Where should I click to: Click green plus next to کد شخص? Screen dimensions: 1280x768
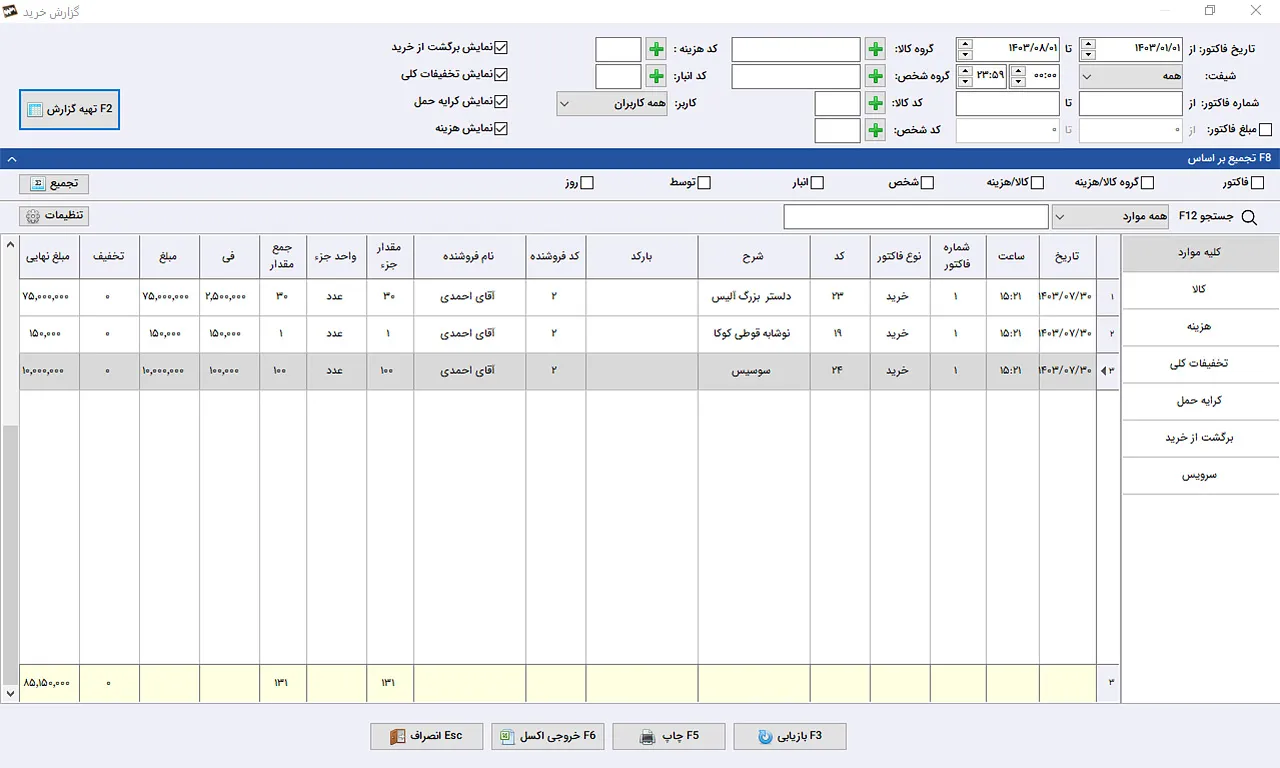[x=875, y=131]
